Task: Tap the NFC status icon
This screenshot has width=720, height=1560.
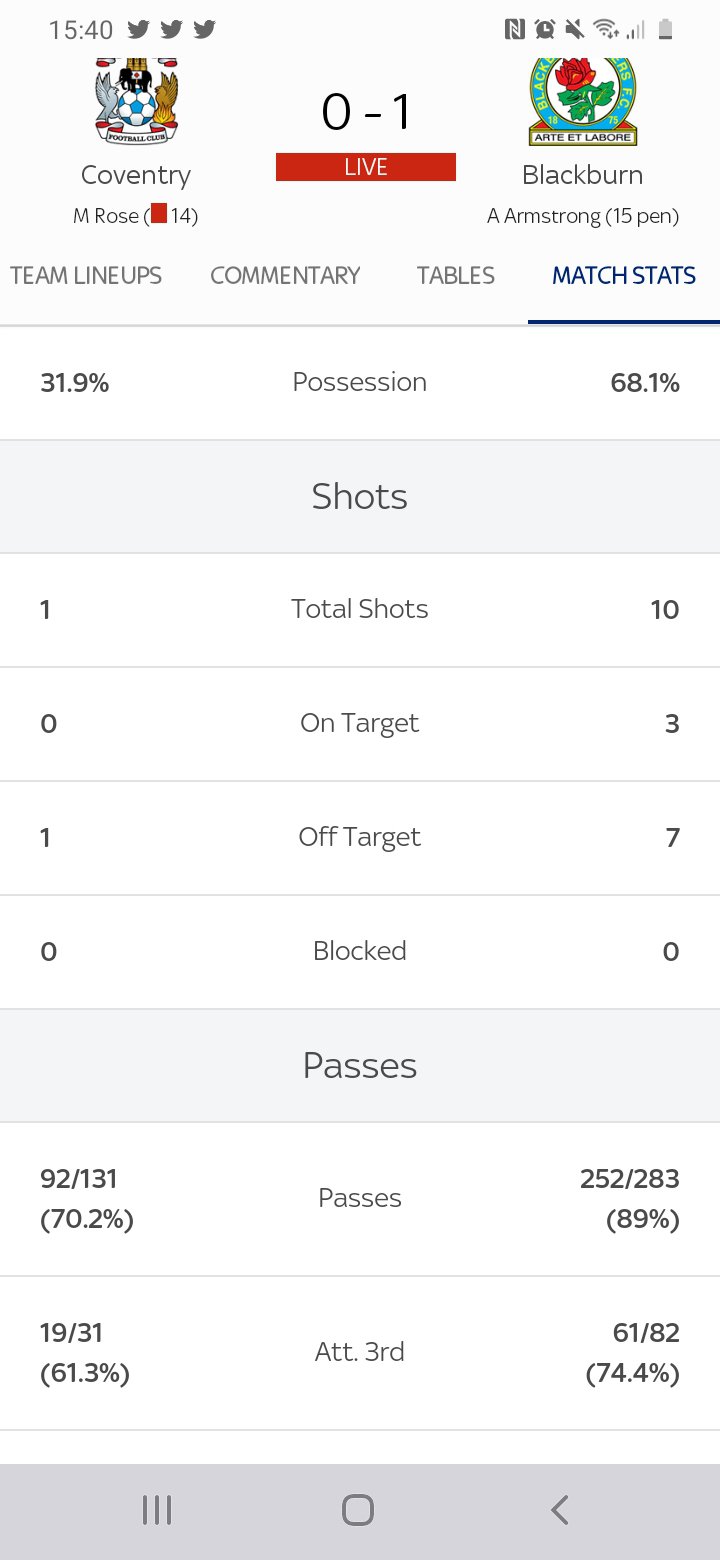Action: [x=514, y=29]
